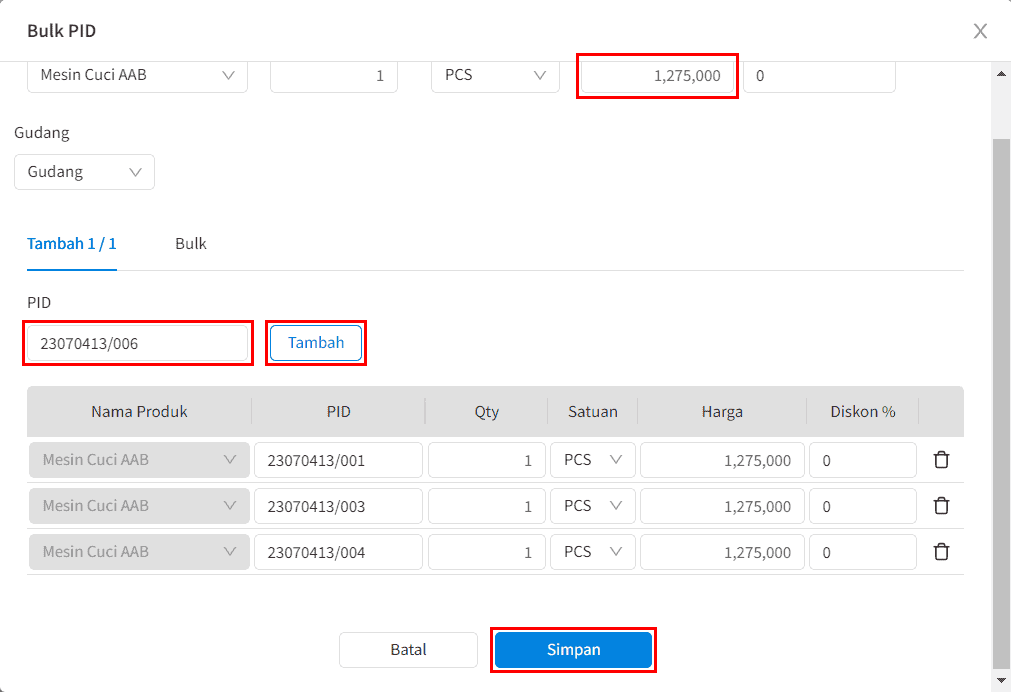Open product dropdown in row 23070413/003
The width and height of the screenshot is (1011, 692).
tap(139, 506)
